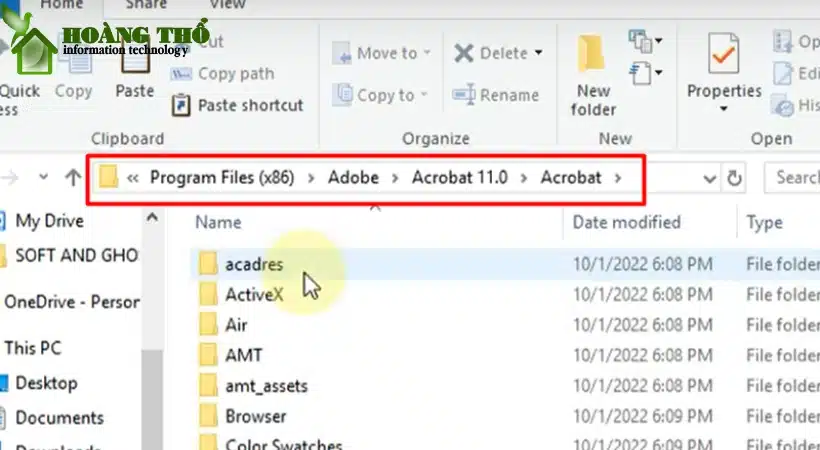This screenshot has height=450, width=820.
Task: Expand the Properties dropdown arrow
Action: point(724,109)
